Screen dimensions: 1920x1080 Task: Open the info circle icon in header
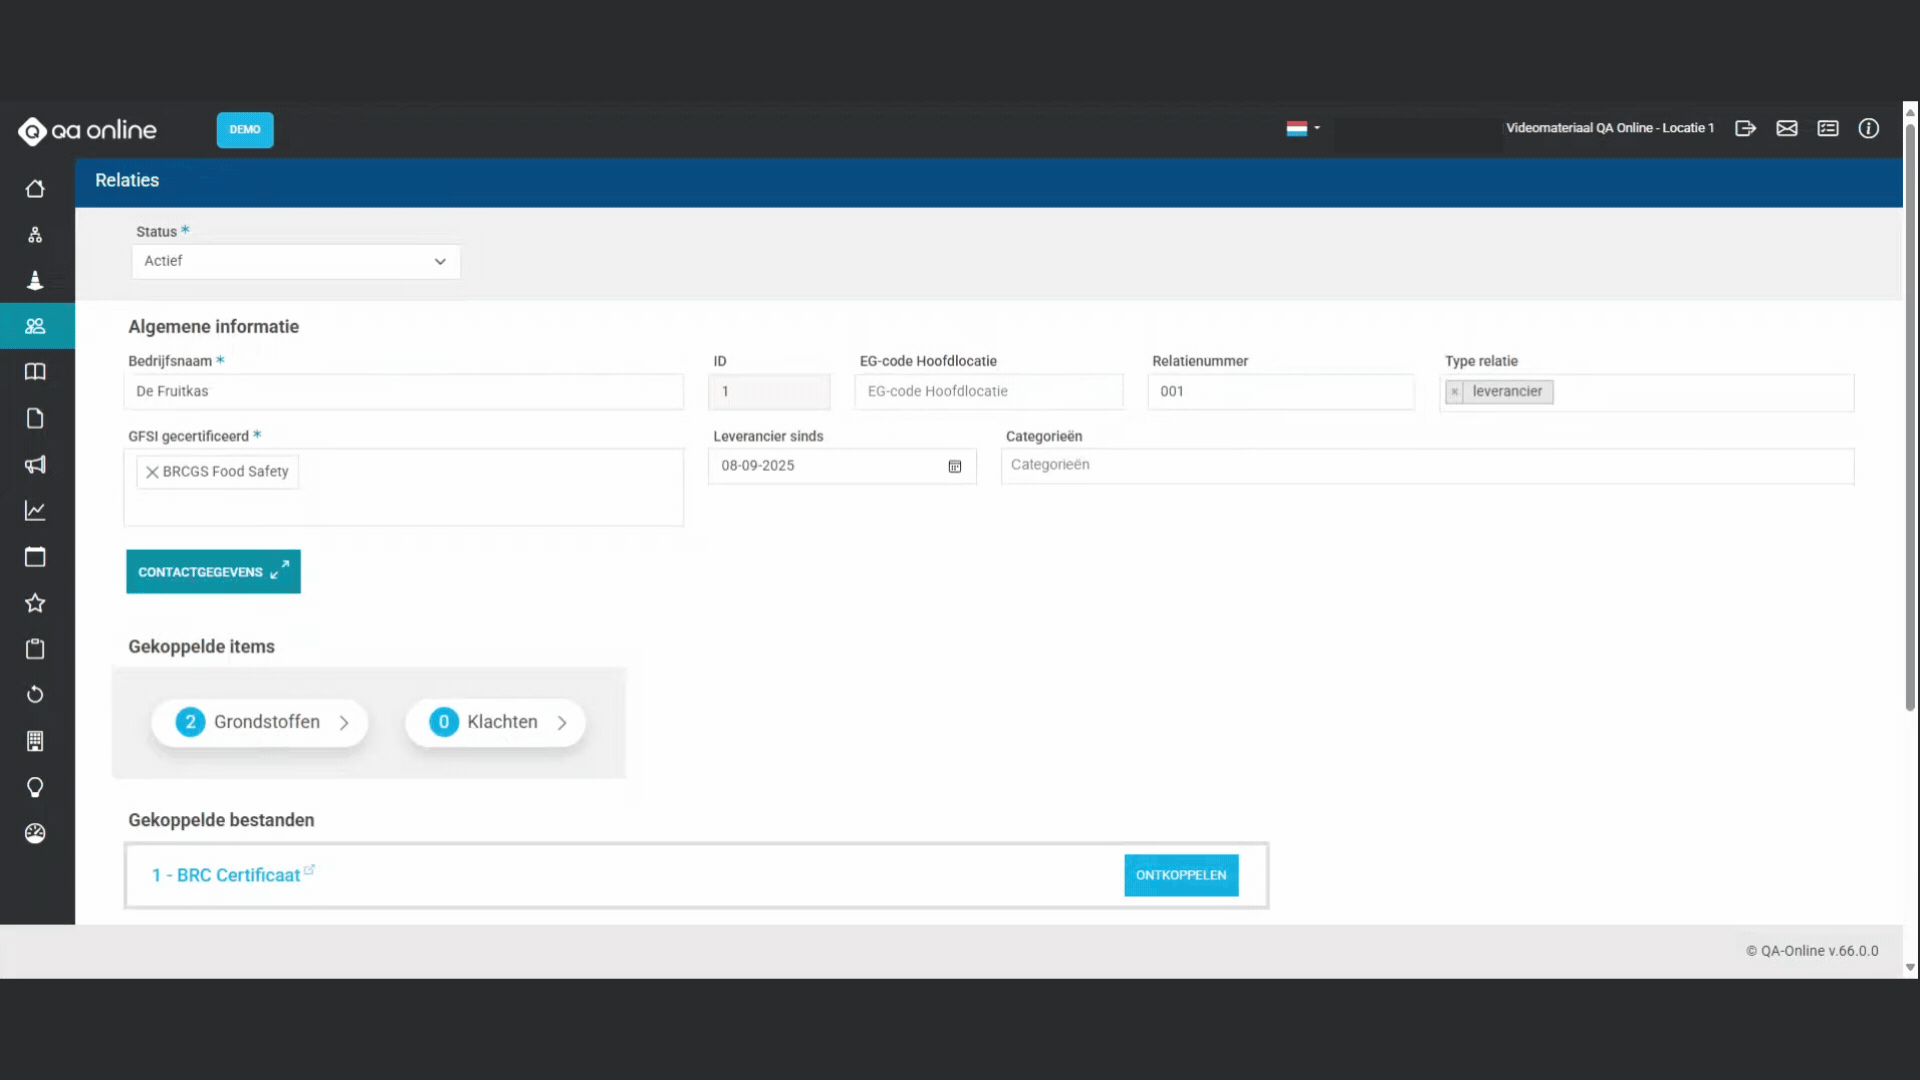tap(1868, 128)
